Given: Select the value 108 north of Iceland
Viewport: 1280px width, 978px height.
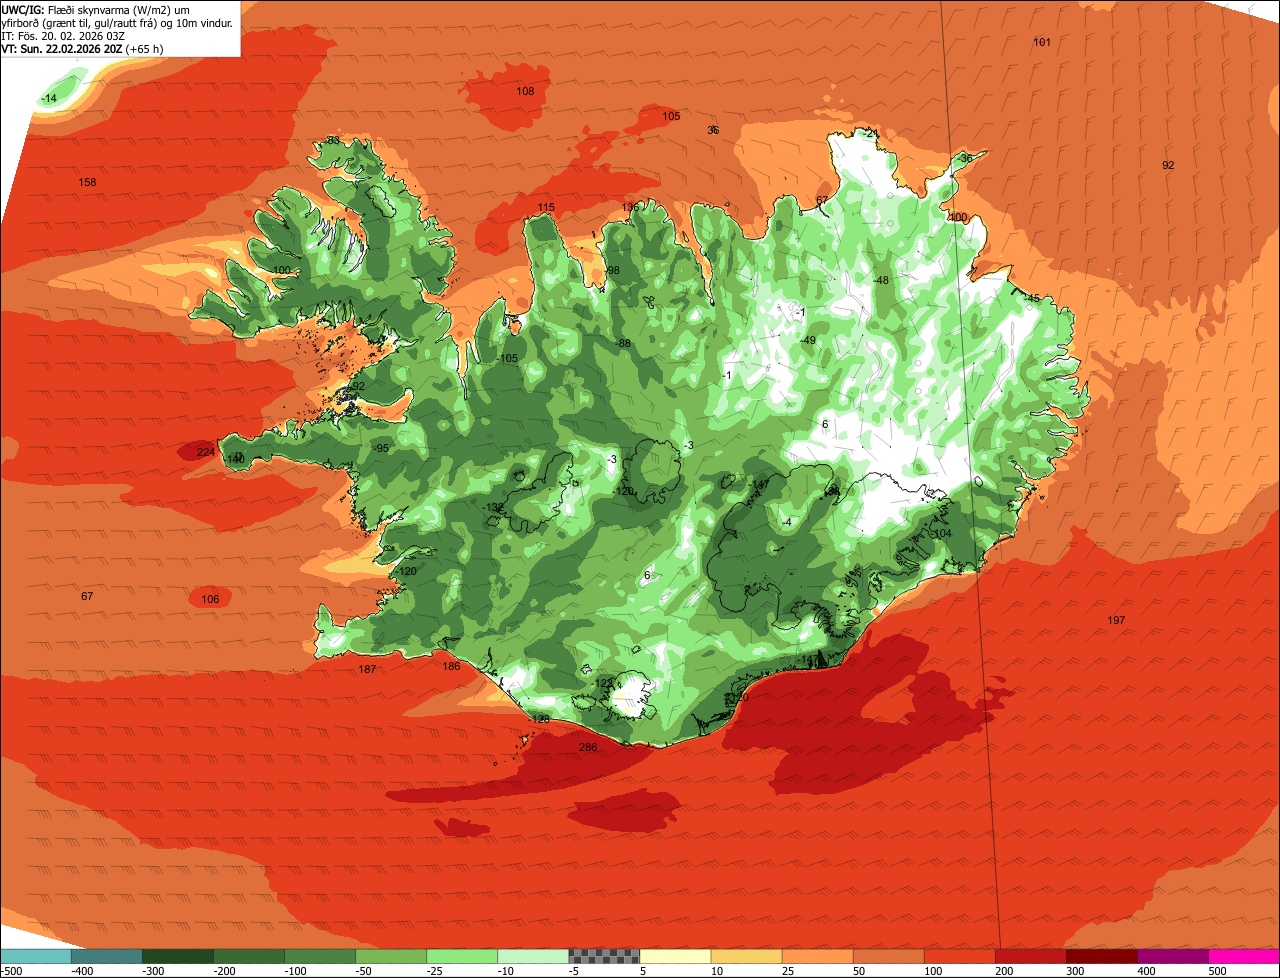Looking at the screenshot, I should tap(525, 91).
